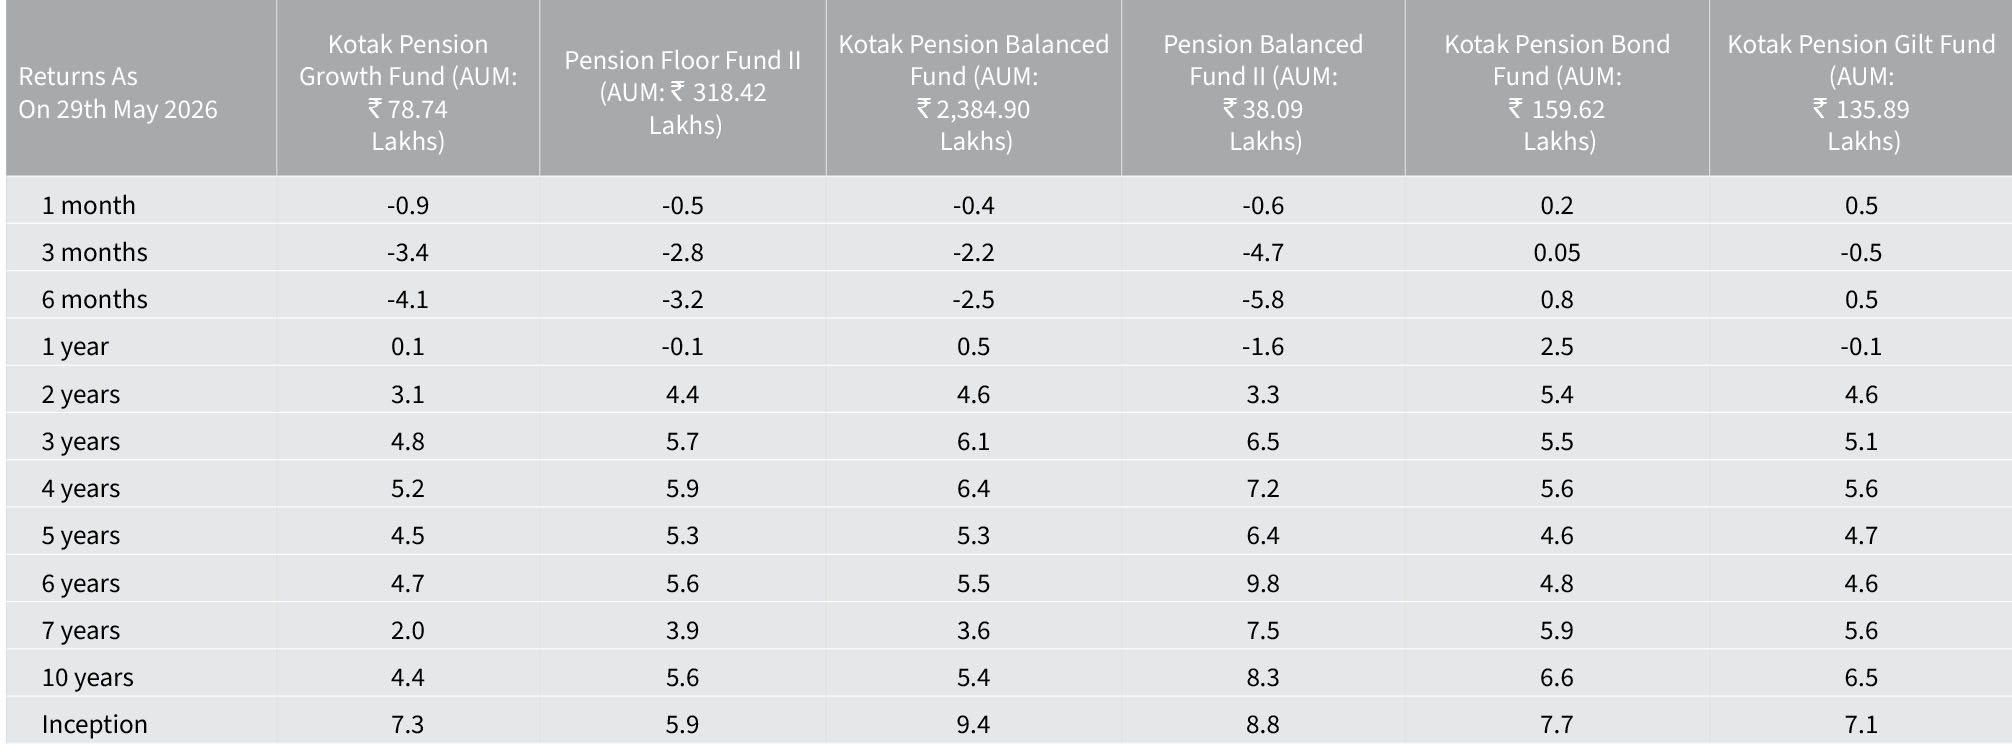The image size is (2012, 752).
Task: Select the Kotak Pension Growth Fund header
Action: [x=408, y=92]
